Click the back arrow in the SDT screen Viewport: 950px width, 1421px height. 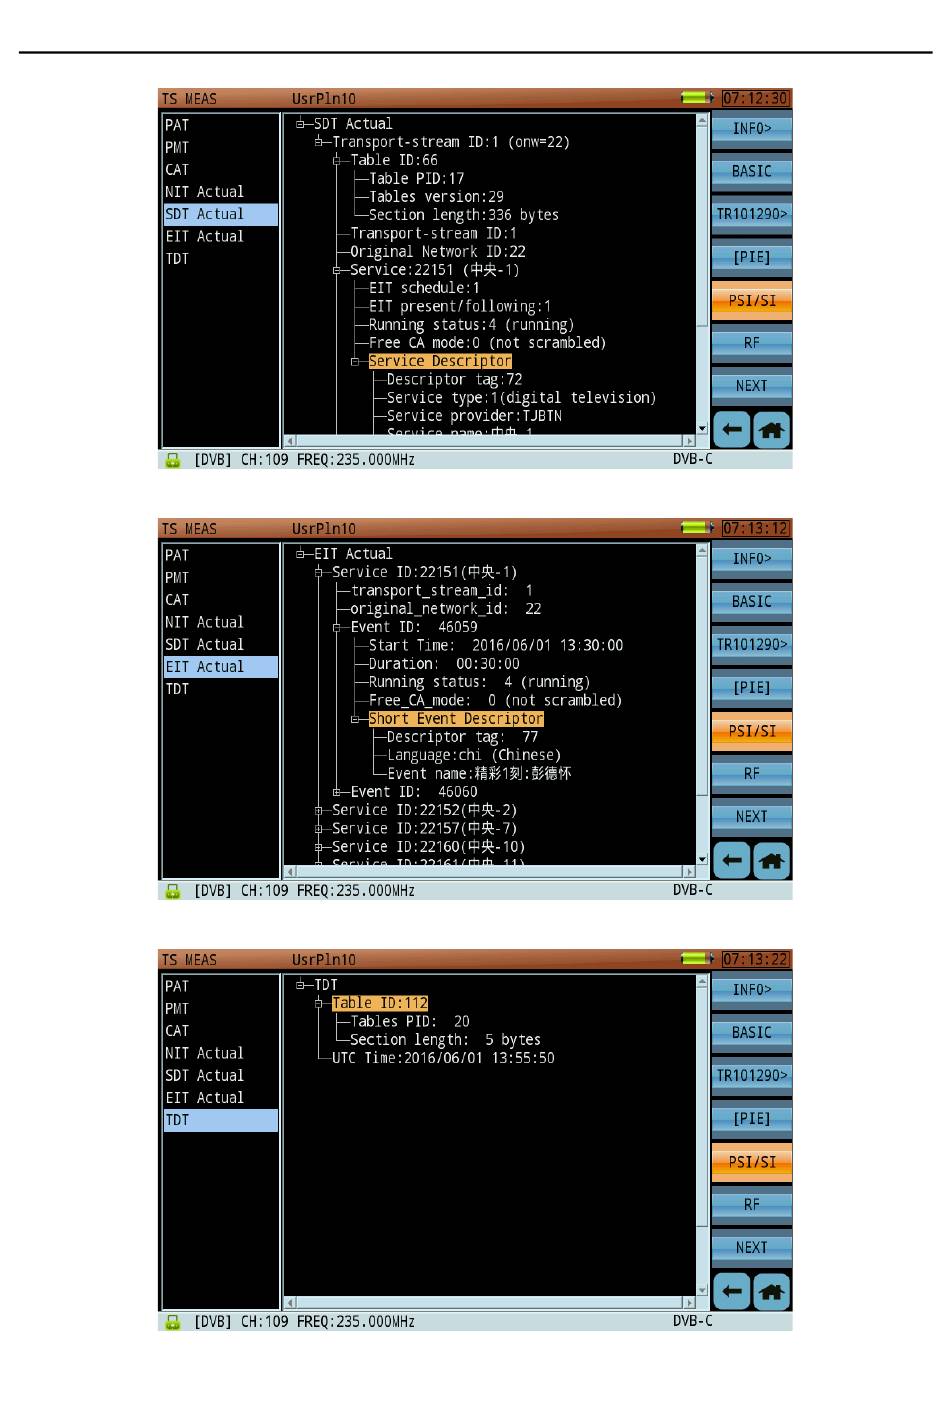click(x=732, y=430)
